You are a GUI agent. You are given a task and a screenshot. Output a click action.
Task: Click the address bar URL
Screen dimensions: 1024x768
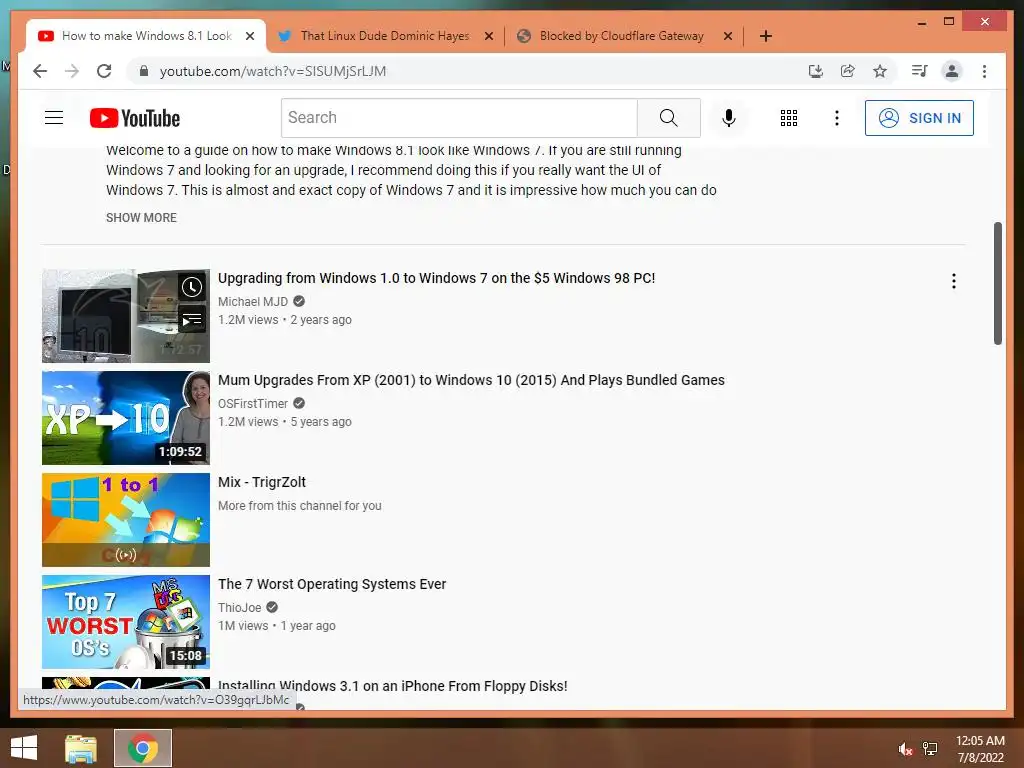[x=273, y=71]
